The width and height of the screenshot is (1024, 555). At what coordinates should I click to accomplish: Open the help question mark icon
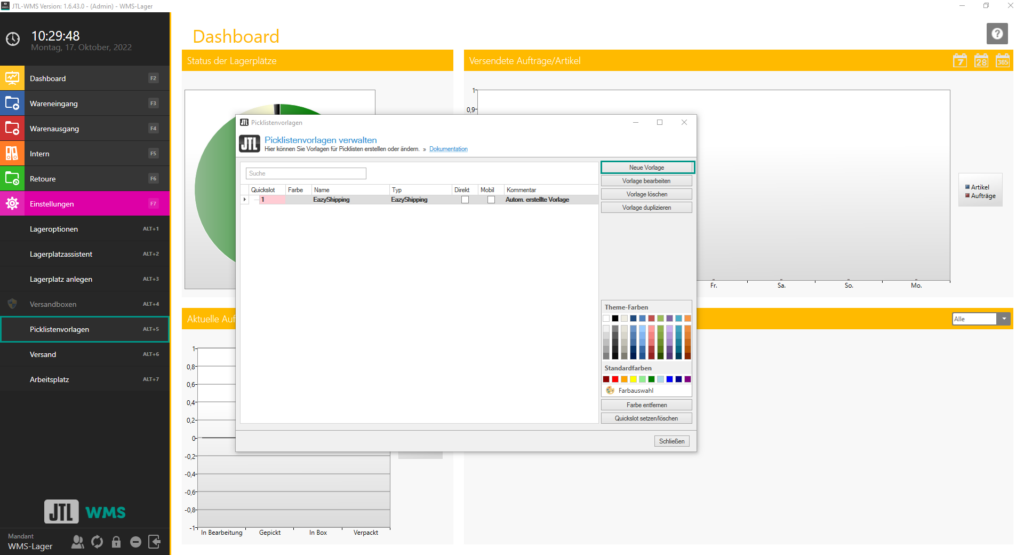996,34
